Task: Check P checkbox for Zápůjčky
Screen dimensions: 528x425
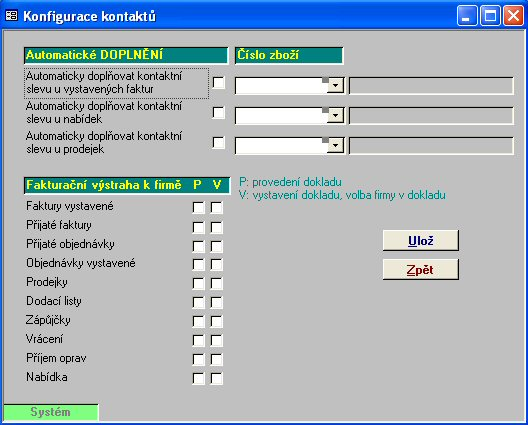Action: [x=198, y=322]
